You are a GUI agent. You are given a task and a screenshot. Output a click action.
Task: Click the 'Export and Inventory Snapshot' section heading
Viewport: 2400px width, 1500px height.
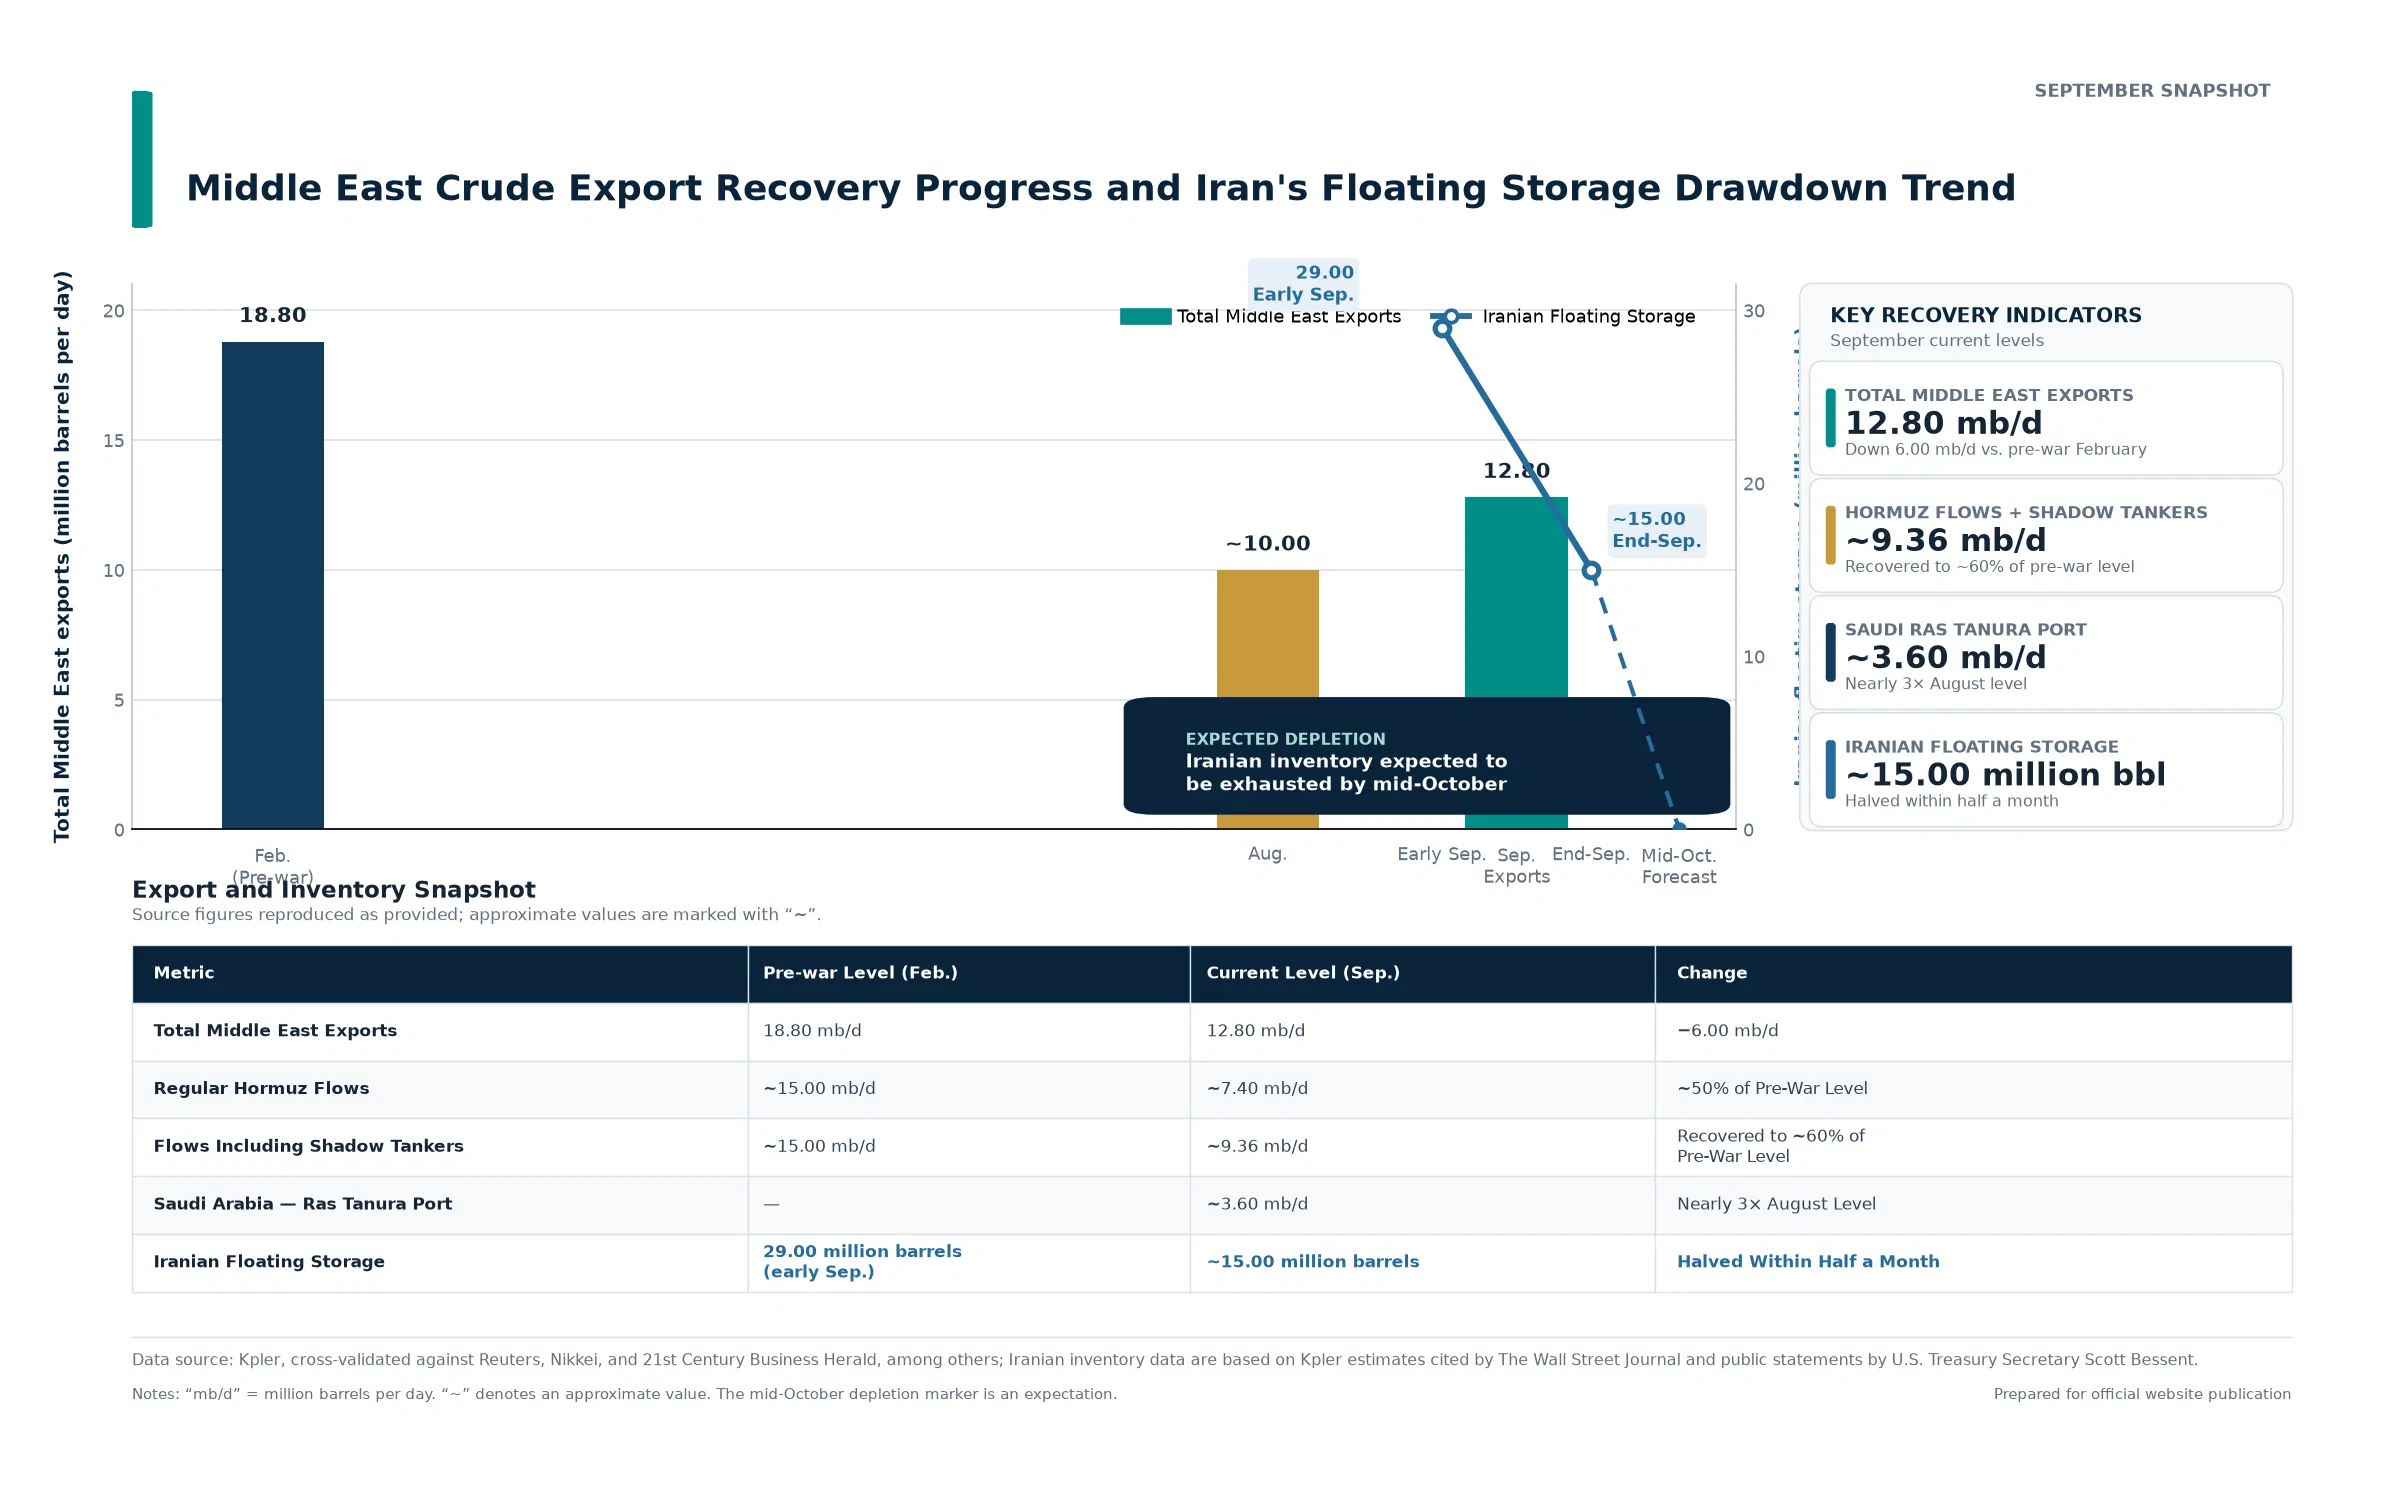(334, 890)
